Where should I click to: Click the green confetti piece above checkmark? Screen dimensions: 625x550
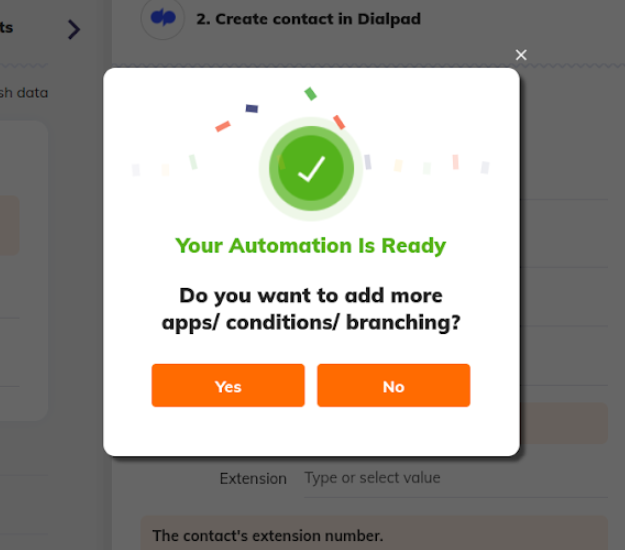pos(311,94)
